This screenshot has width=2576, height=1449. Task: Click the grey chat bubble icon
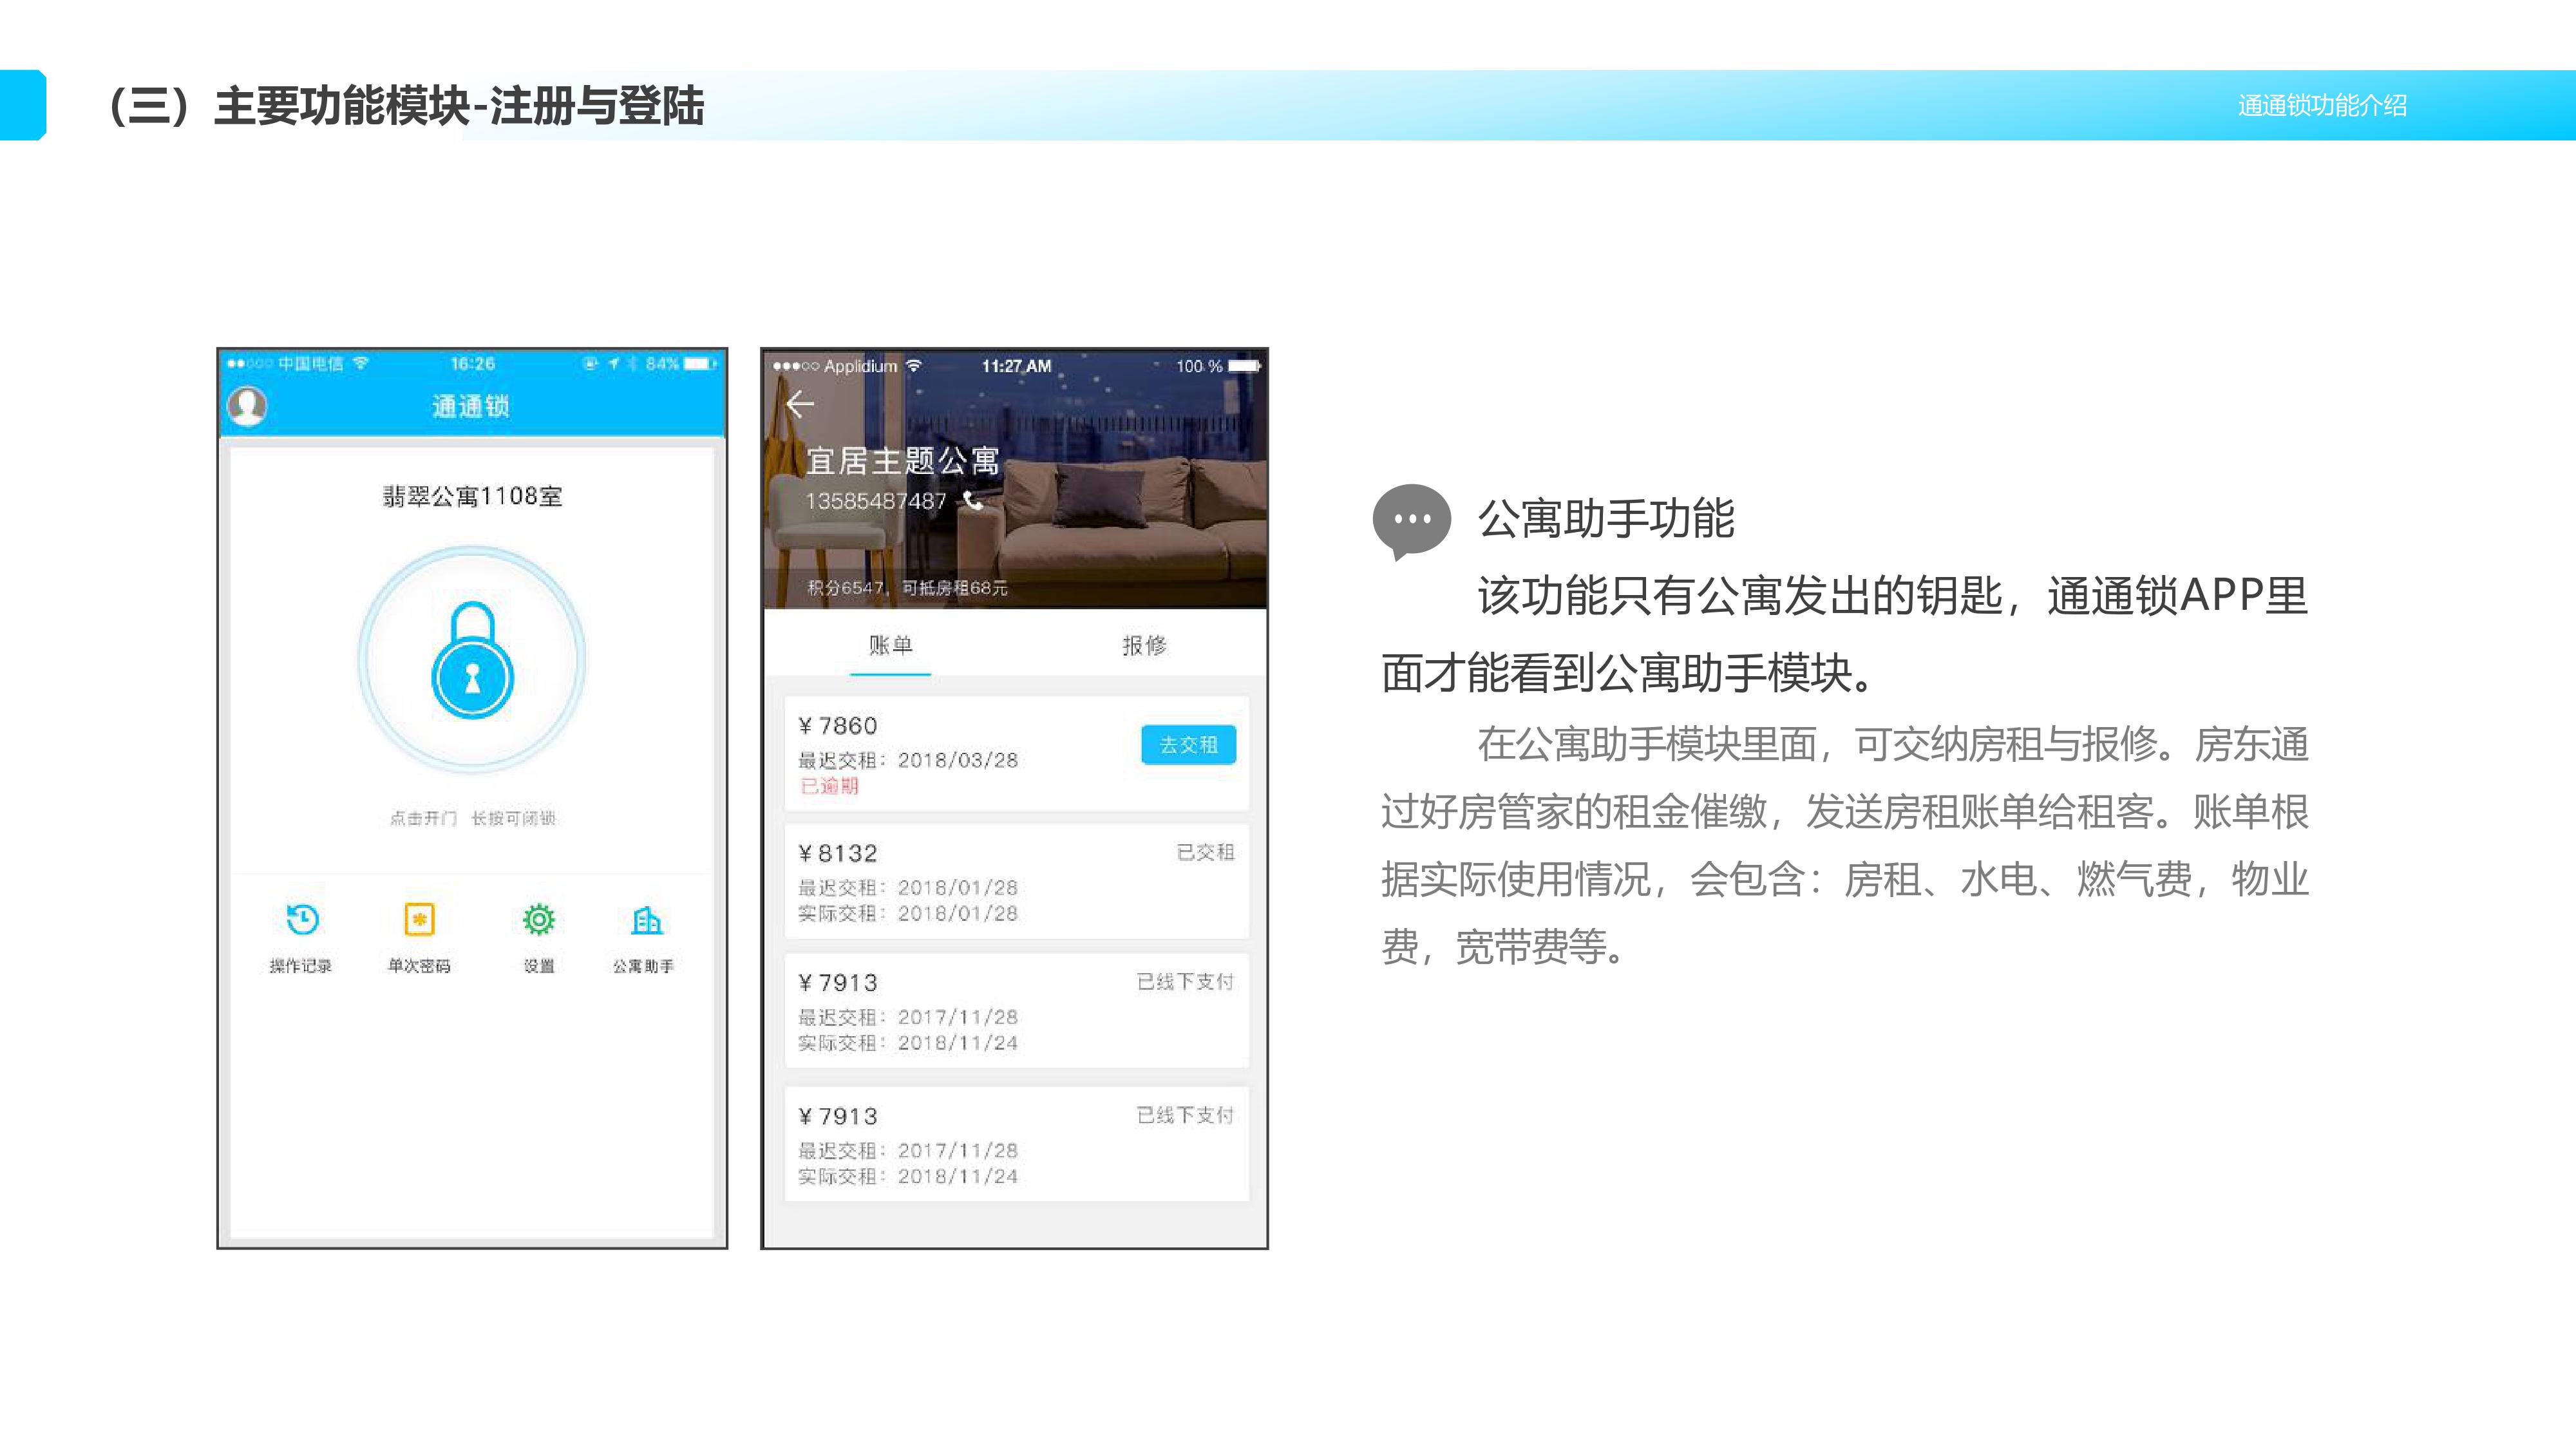1411,520
